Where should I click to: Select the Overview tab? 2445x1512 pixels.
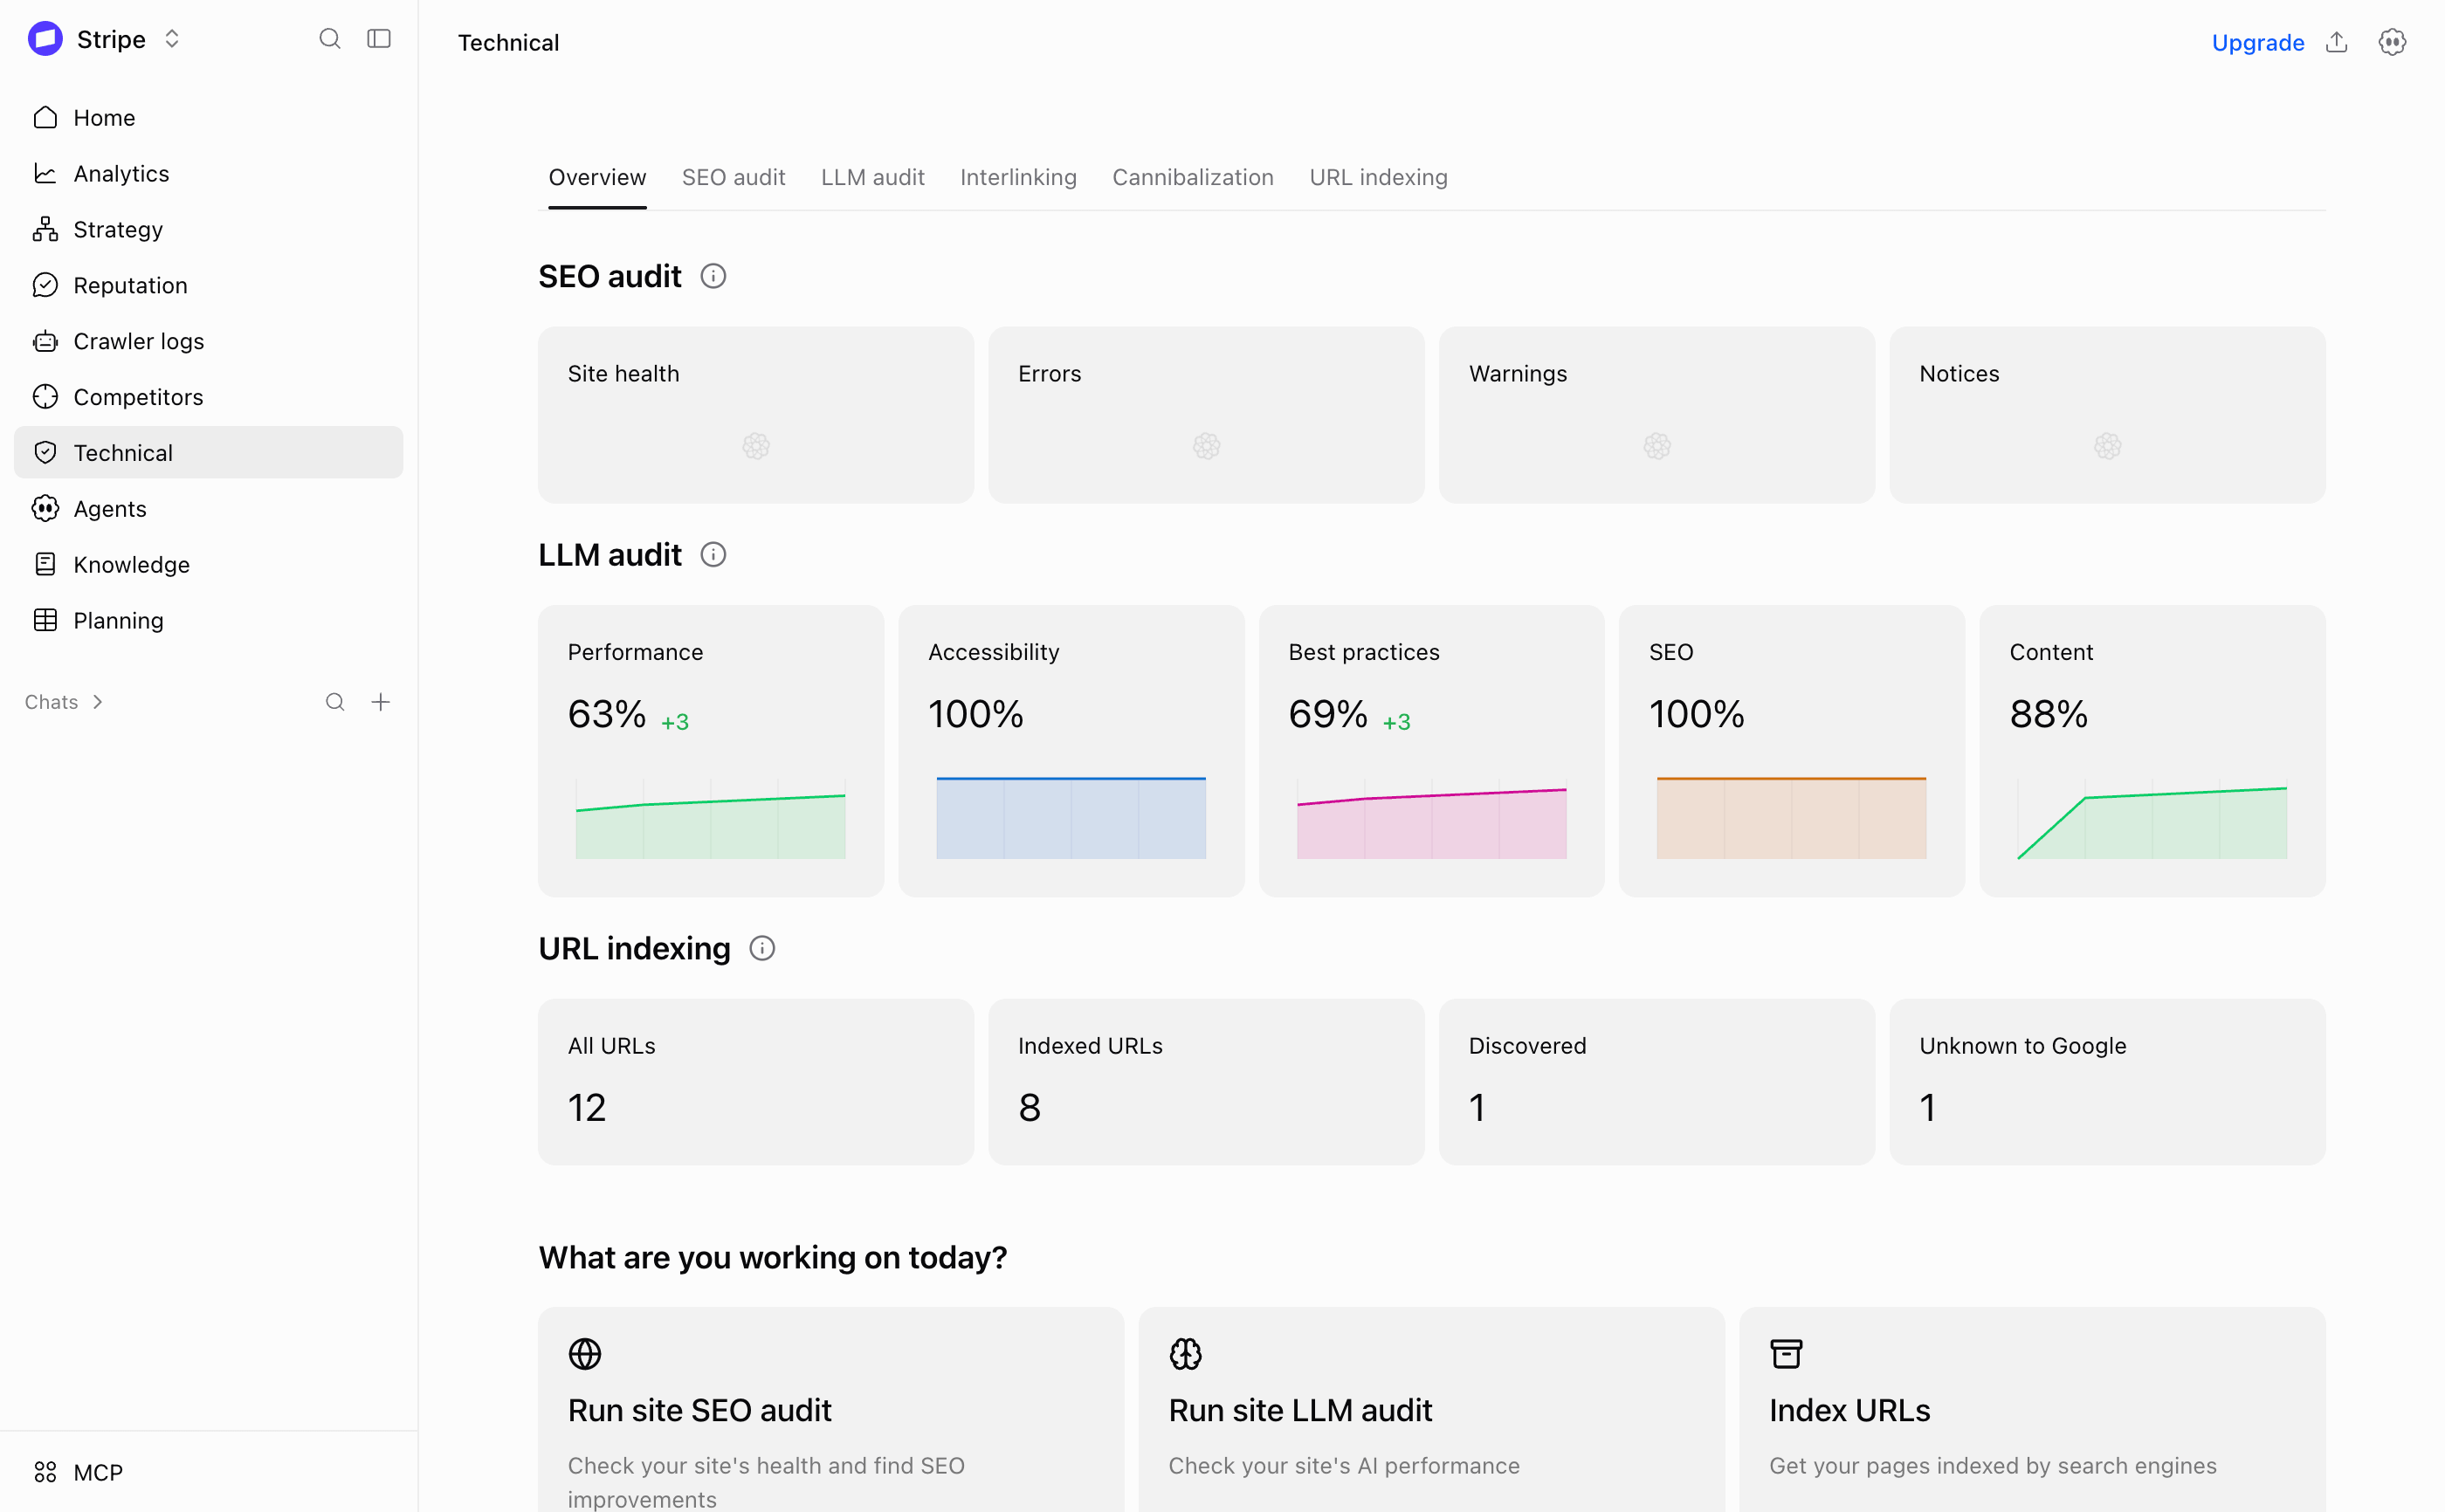597,177
